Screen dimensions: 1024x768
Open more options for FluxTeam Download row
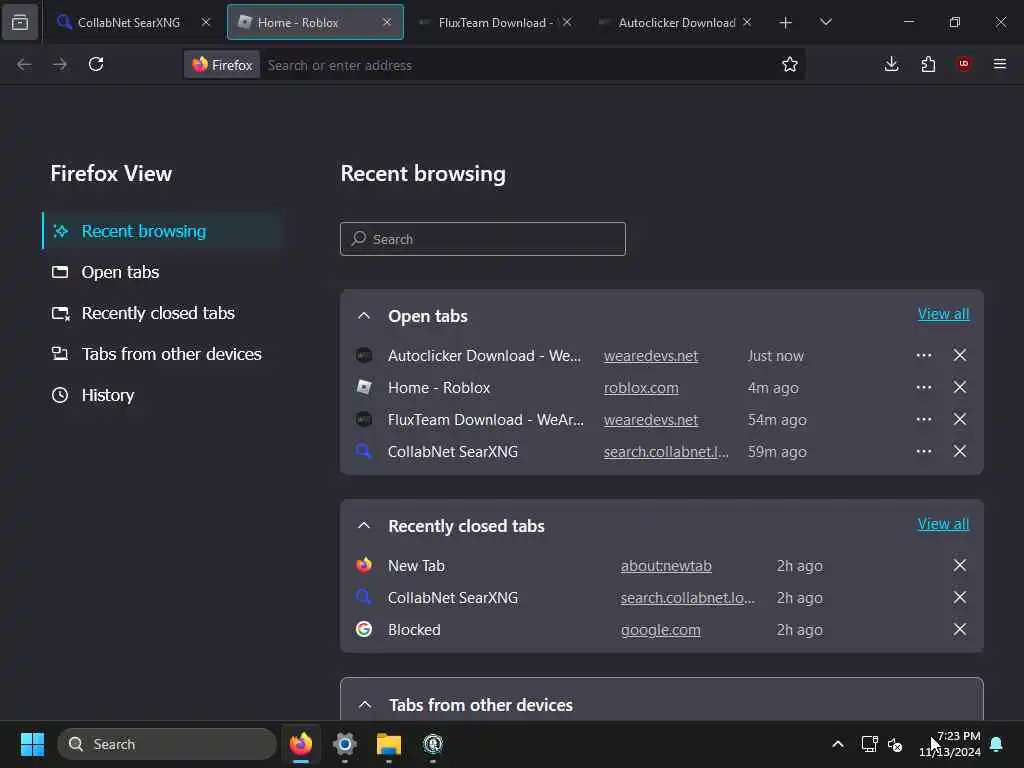923,419
